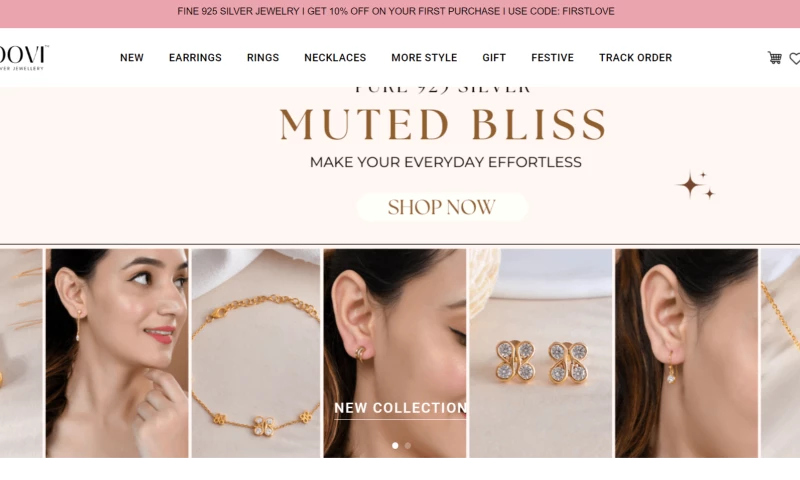Viewport: 800px width, 480px height.
Task: Go to TRACK ORDER page
Action: coord(635,58)
